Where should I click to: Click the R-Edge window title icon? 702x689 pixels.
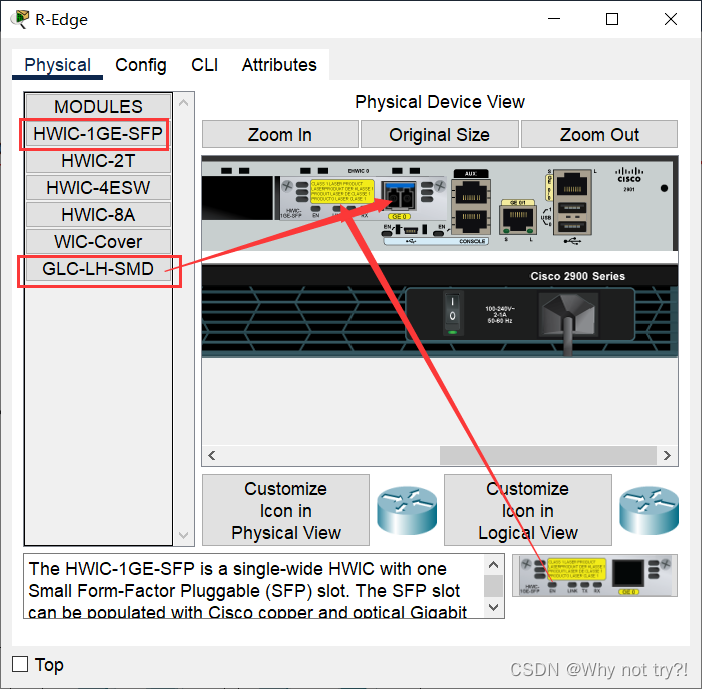click(20, 20)
